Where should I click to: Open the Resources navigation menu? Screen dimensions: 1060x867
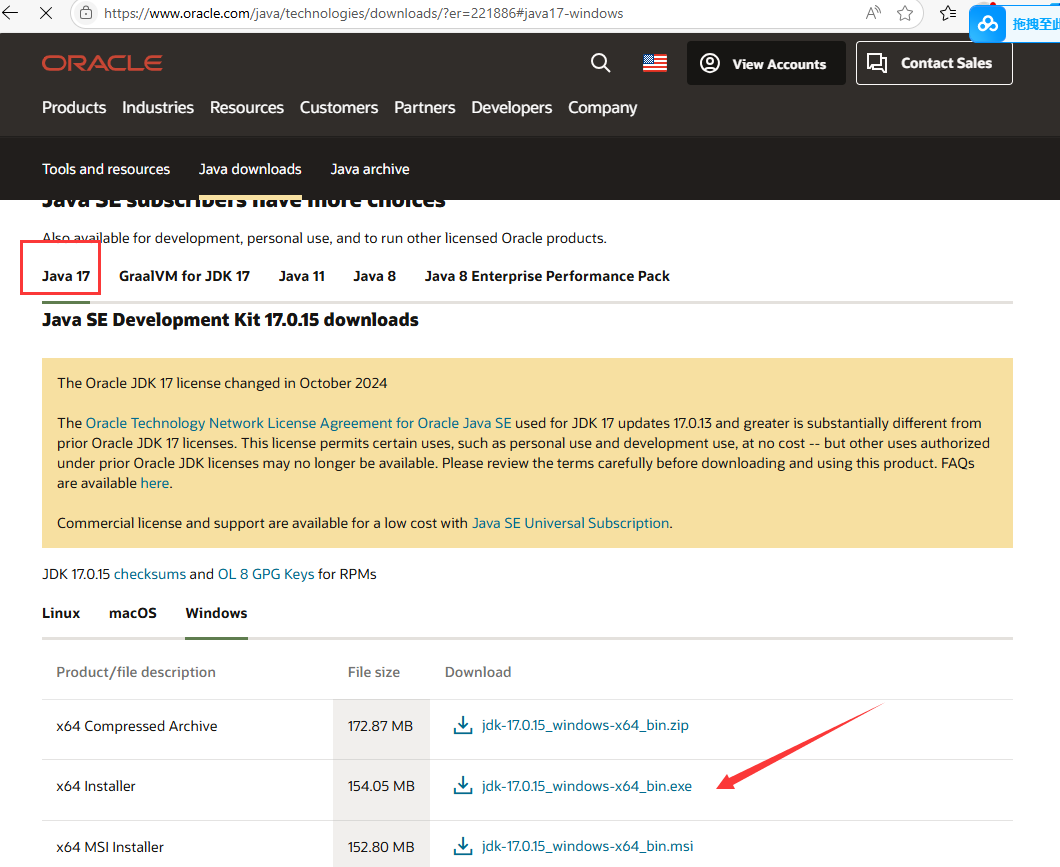pyautogui.click(x=247, y=107)
